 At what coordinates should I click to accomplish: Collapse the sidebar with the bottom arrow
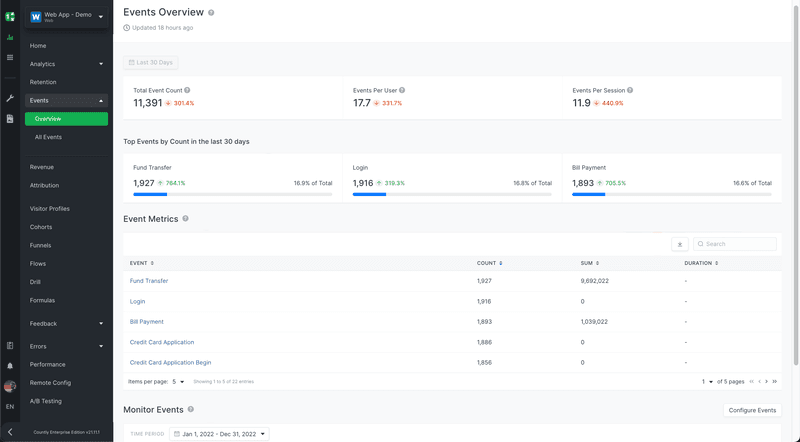click(10, 432)
